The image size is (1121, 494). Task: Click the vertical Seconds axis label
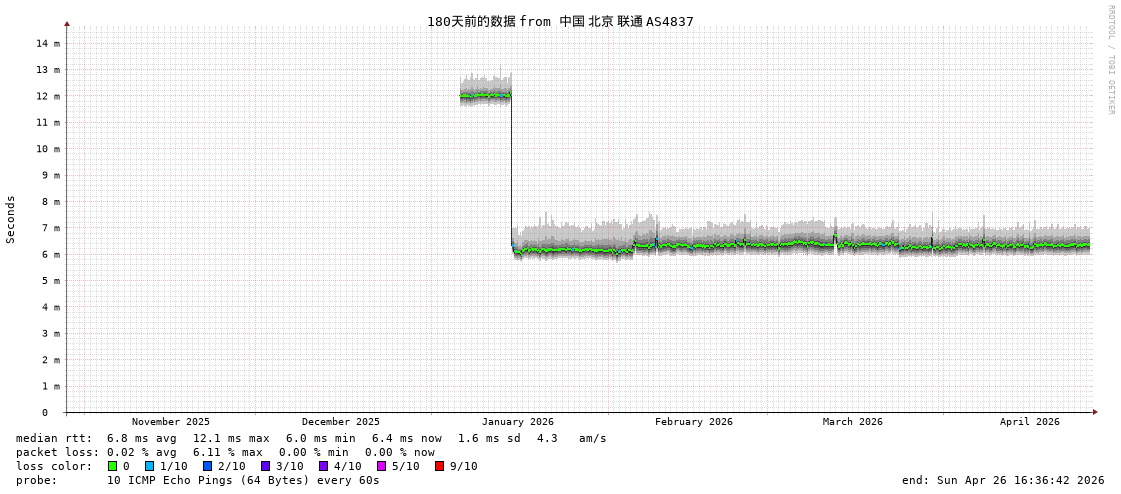[11, 219]
